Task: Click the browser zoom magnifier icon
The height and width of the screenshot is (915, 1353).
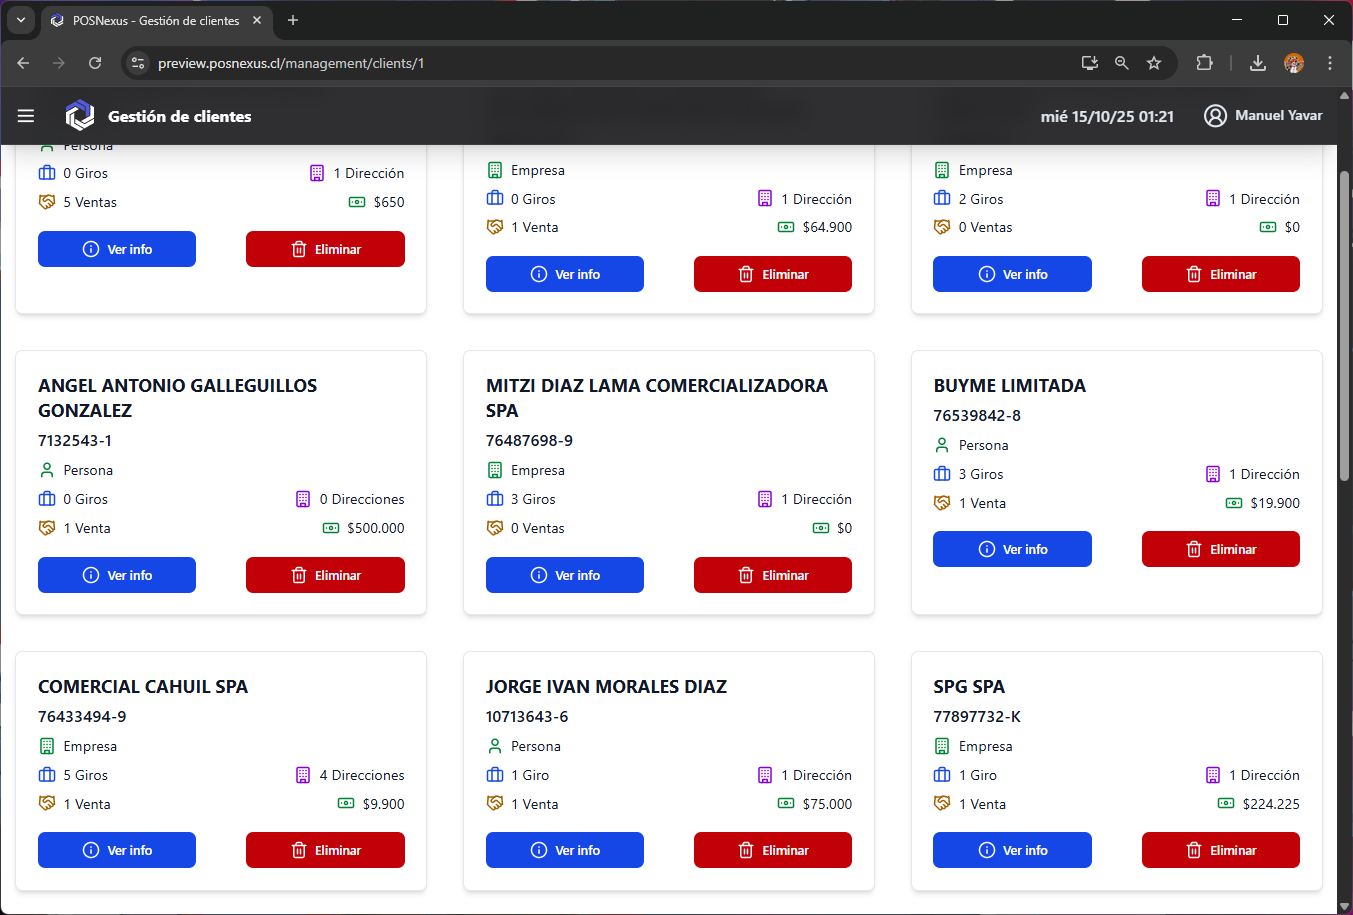Action: tap(1122, 63)
